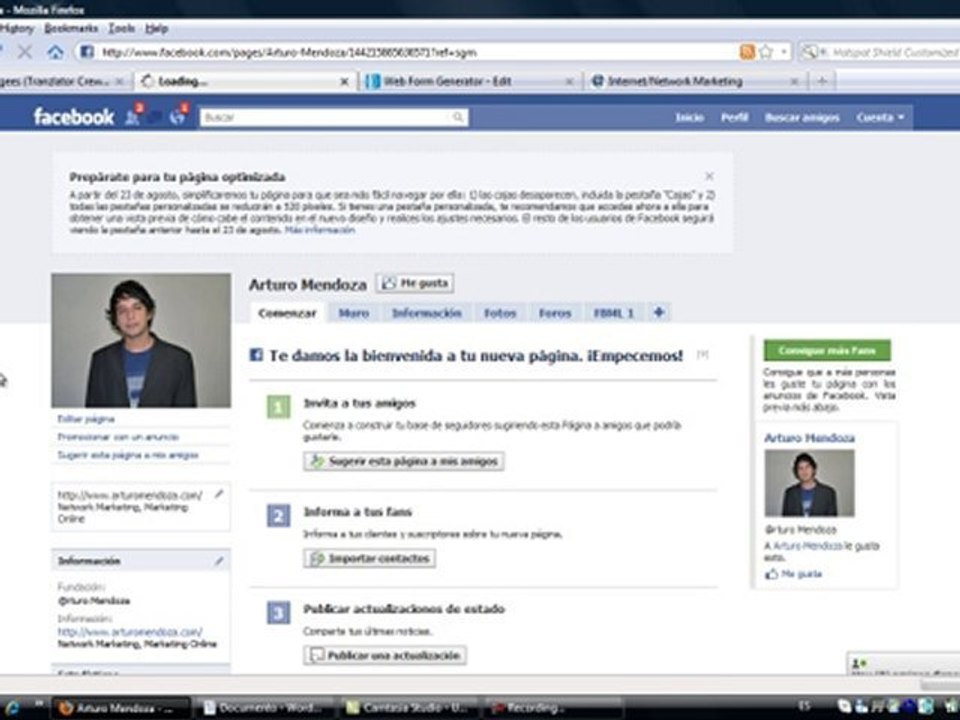Switch to Internet/Network Marketing browser tab
The height and width of the screenshot is (720, 960).
coord(695,81)
